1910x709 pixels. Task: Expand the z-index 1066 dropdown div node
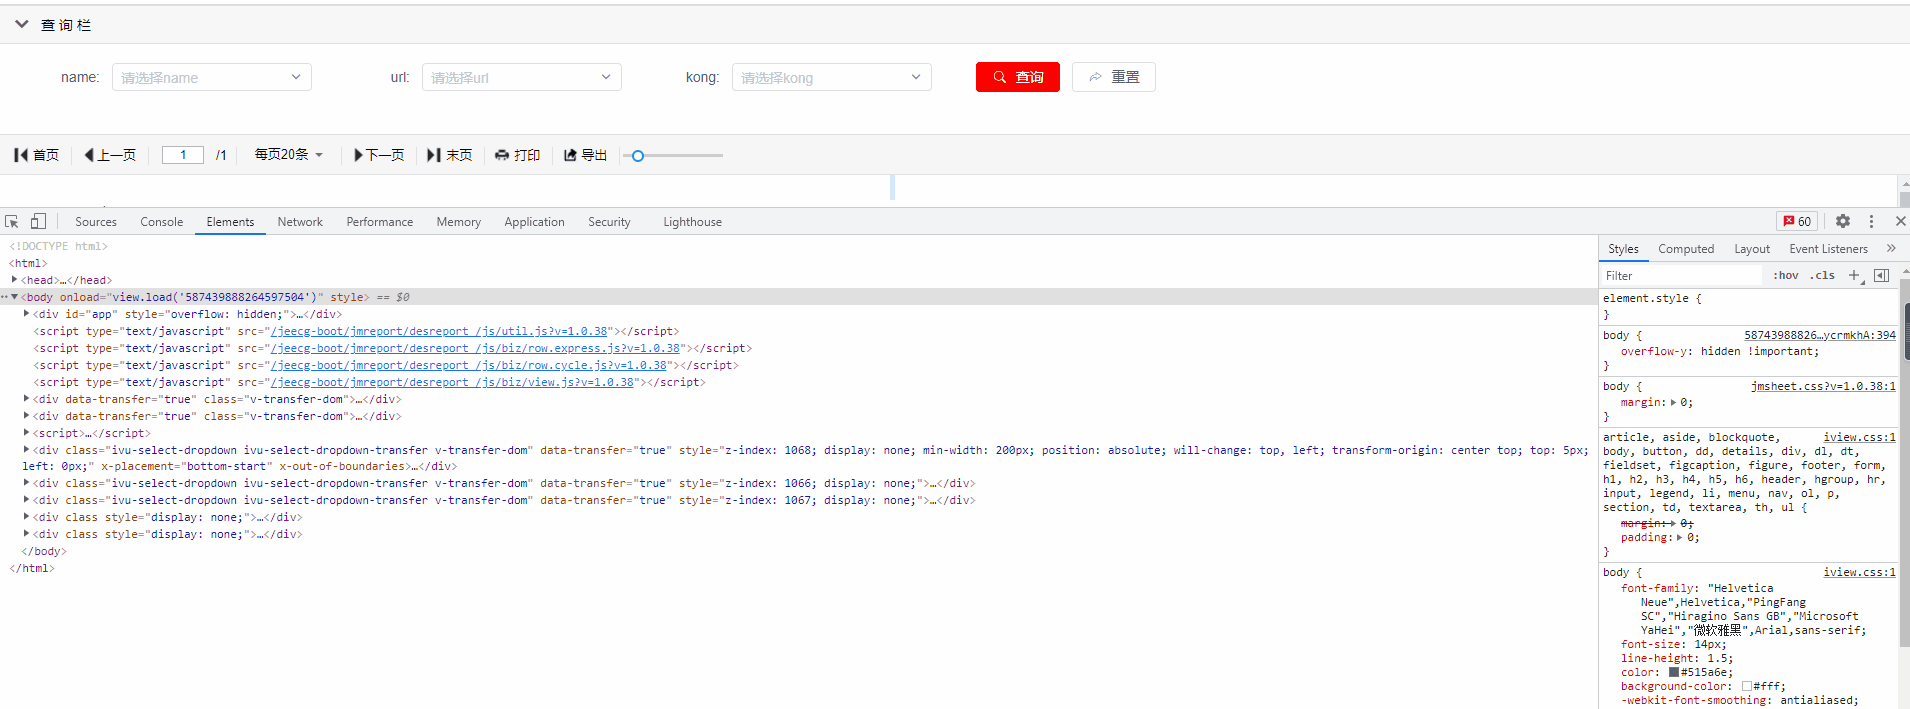(27, 483)
